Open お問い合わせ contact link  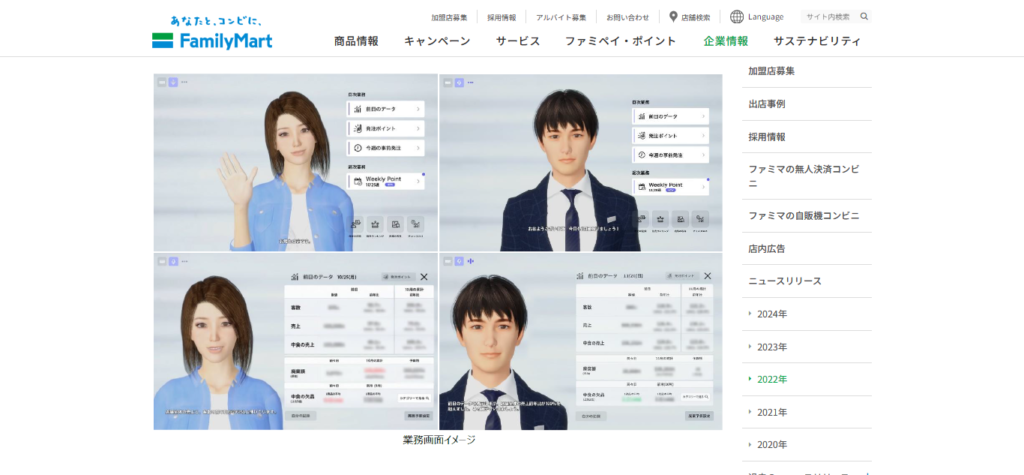[x=627, y=17]
